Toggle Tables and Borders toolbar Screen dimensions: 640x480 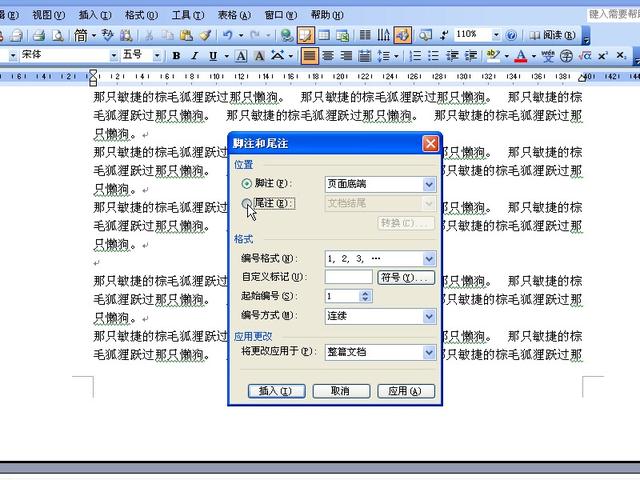[x=306, y=36]
